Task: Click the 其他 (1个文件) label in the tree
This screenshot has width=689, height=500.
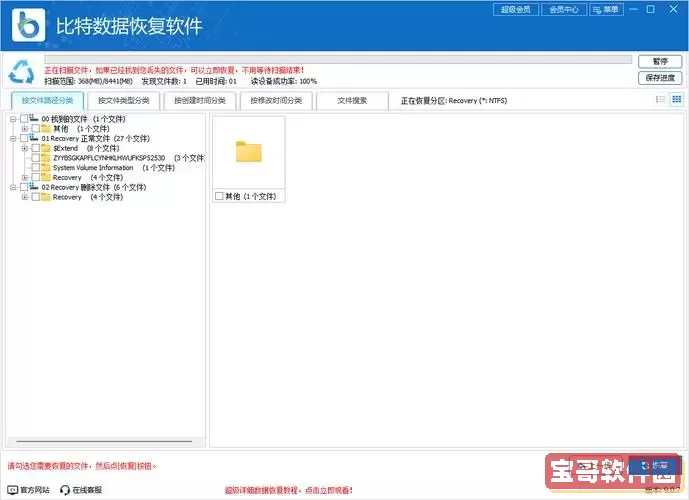Action: (x=81, y=129)
